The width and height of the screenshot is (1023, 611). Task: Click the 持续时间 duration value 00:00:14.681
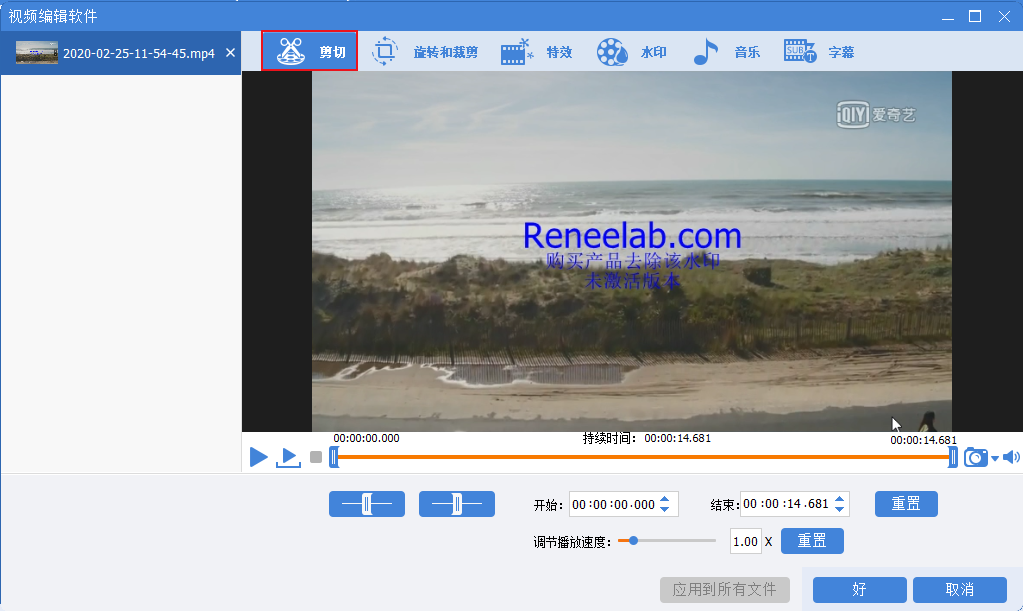[x=677, y=438]
